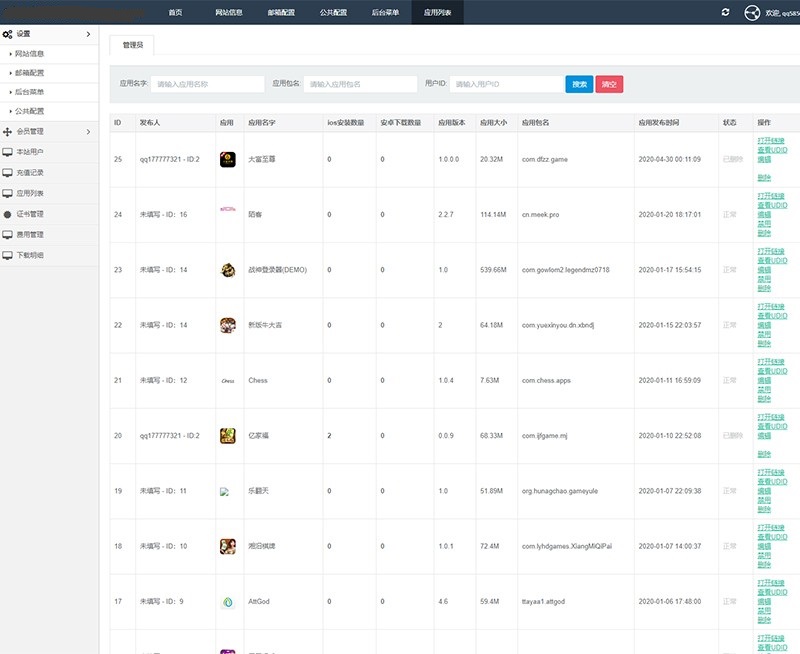Click the monitor icon beside 本站用户
This screenshot has width=800, height=654.
point(8,151)
